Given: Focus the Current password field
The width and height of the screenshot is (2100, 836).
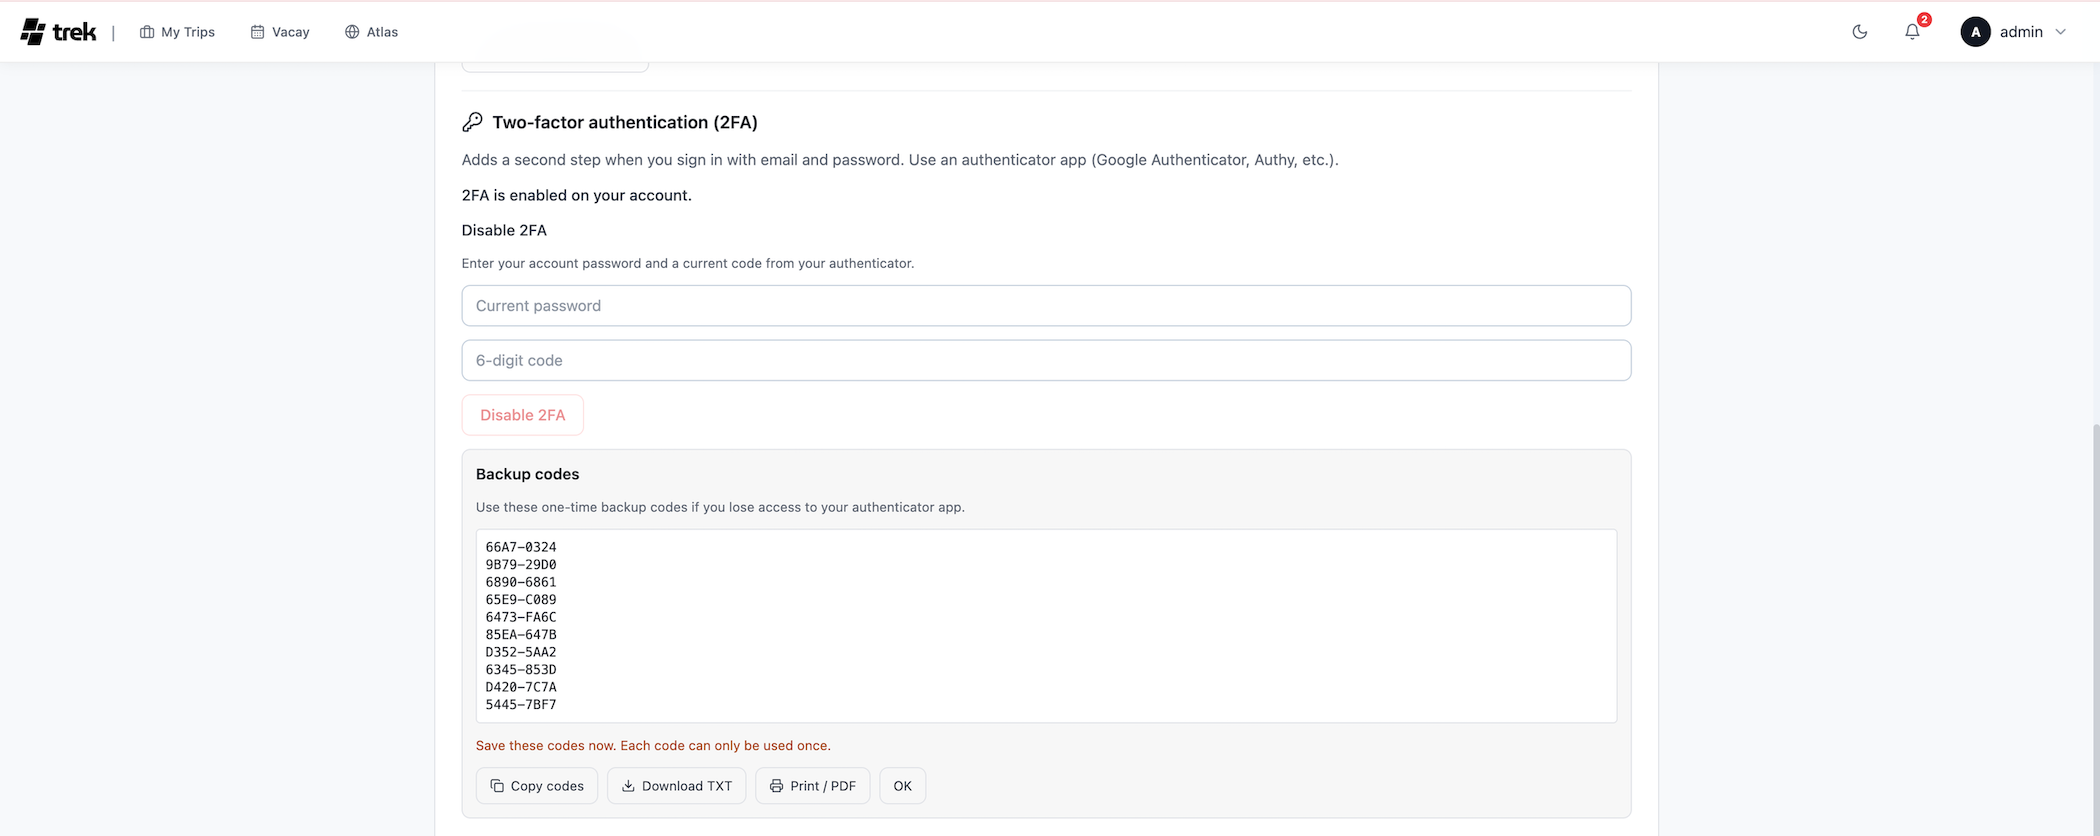Looking at the screenshot, I should tap(1045, 306).
